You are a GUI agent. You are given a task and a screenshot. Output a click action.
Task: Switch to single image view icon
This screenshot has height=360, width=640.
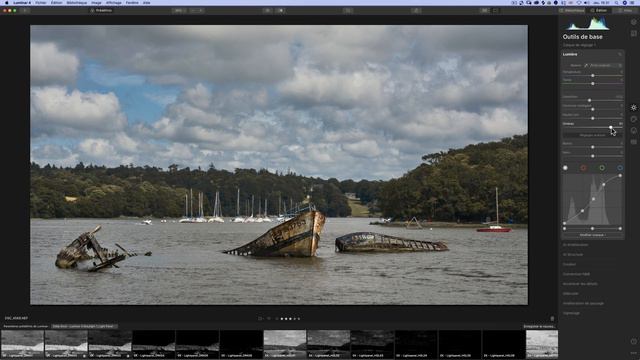[x=495, y=11]
